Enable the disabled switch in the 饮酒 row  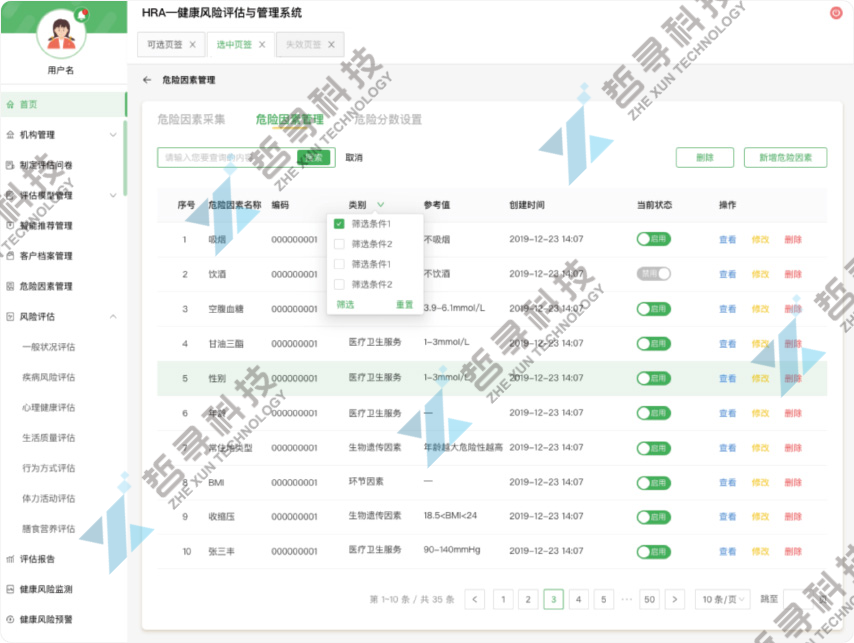click(654, 274)
